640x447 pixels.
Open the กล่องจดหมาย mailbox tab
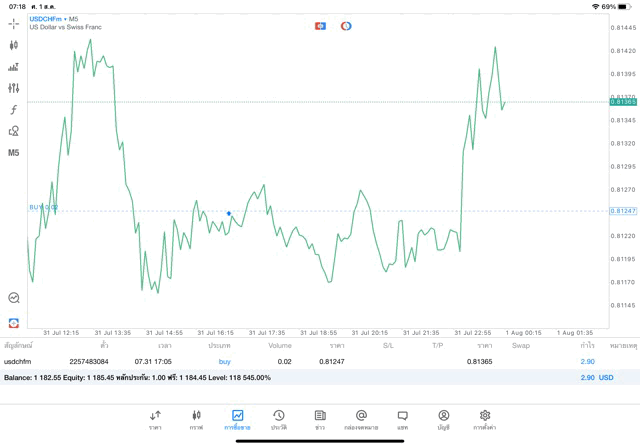(x=361, y=419)
